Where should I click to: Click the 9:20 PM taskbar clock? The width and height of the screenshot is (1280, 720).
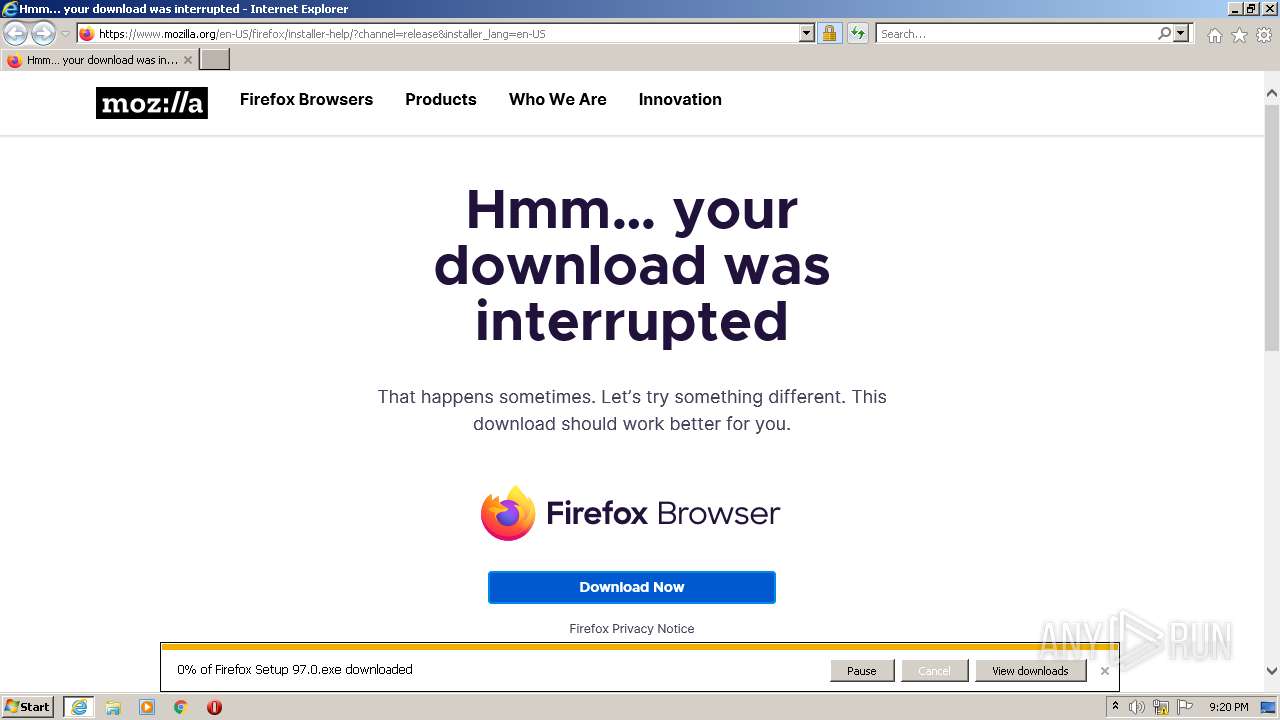pos(1228,707)
